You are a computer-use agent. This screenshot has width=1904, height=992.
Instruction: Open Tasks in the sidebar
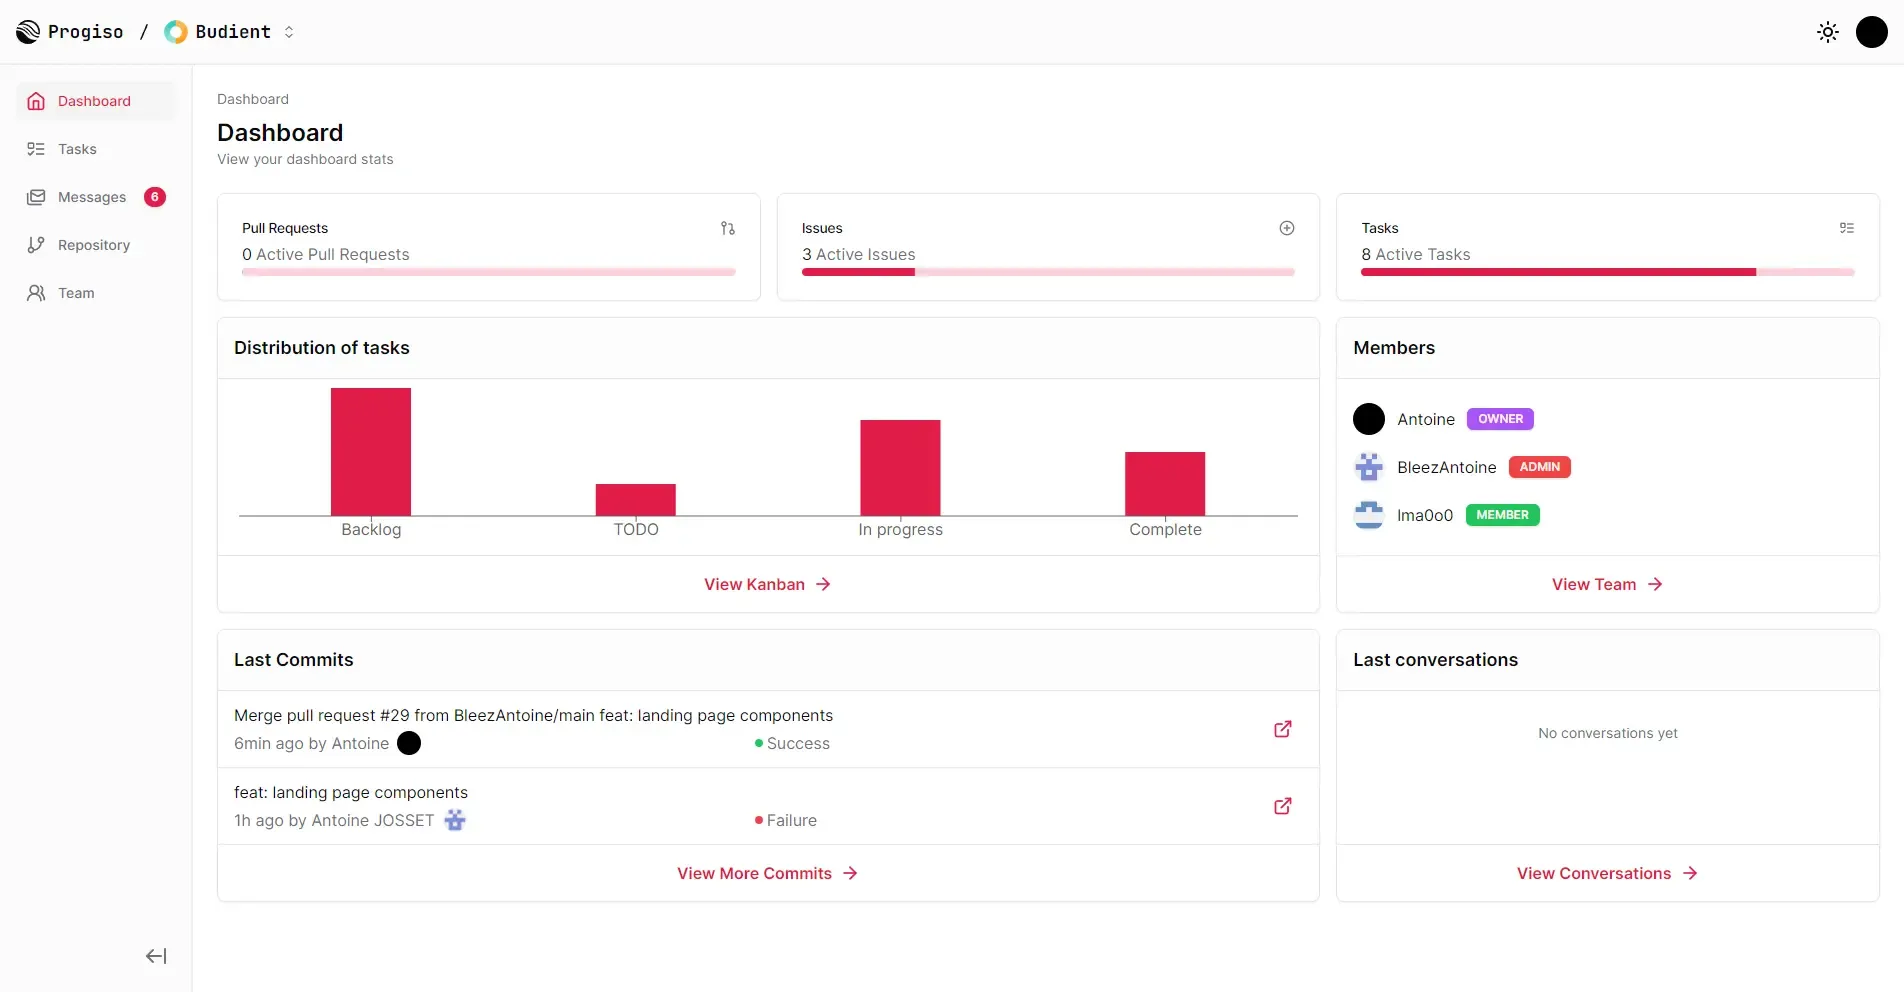click(x=77, y=149)
